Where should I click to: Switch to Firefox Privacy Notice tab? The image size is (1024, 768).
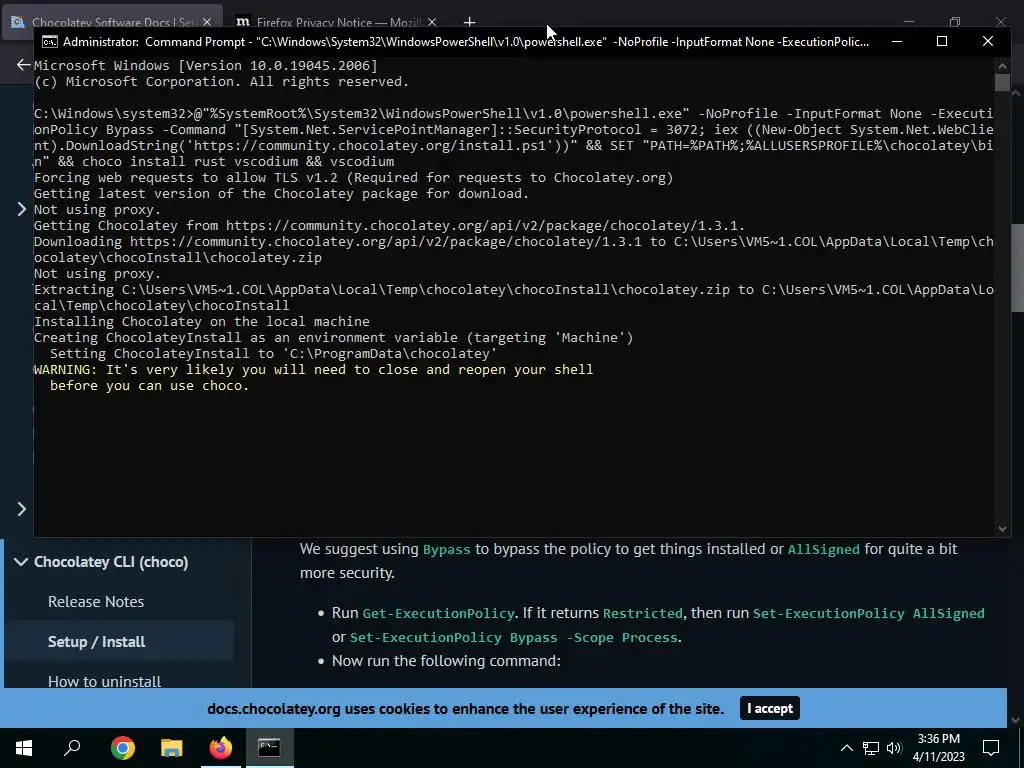(x=336, y=22)
